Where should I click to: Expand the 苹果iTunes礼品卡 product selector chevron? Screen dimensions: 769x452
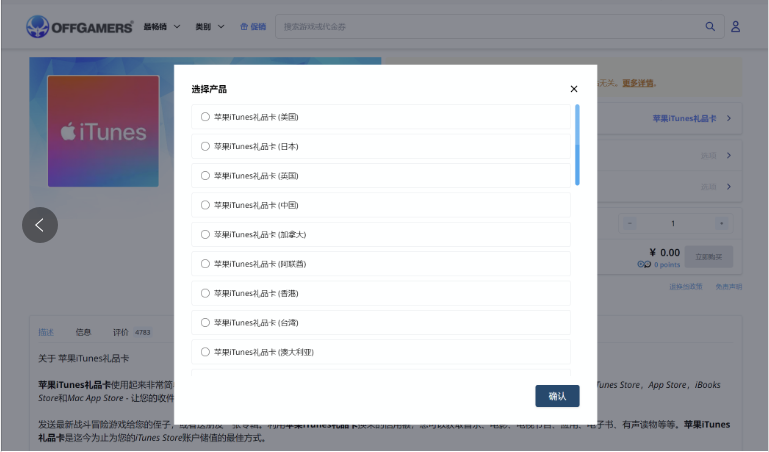coord(729,118)
